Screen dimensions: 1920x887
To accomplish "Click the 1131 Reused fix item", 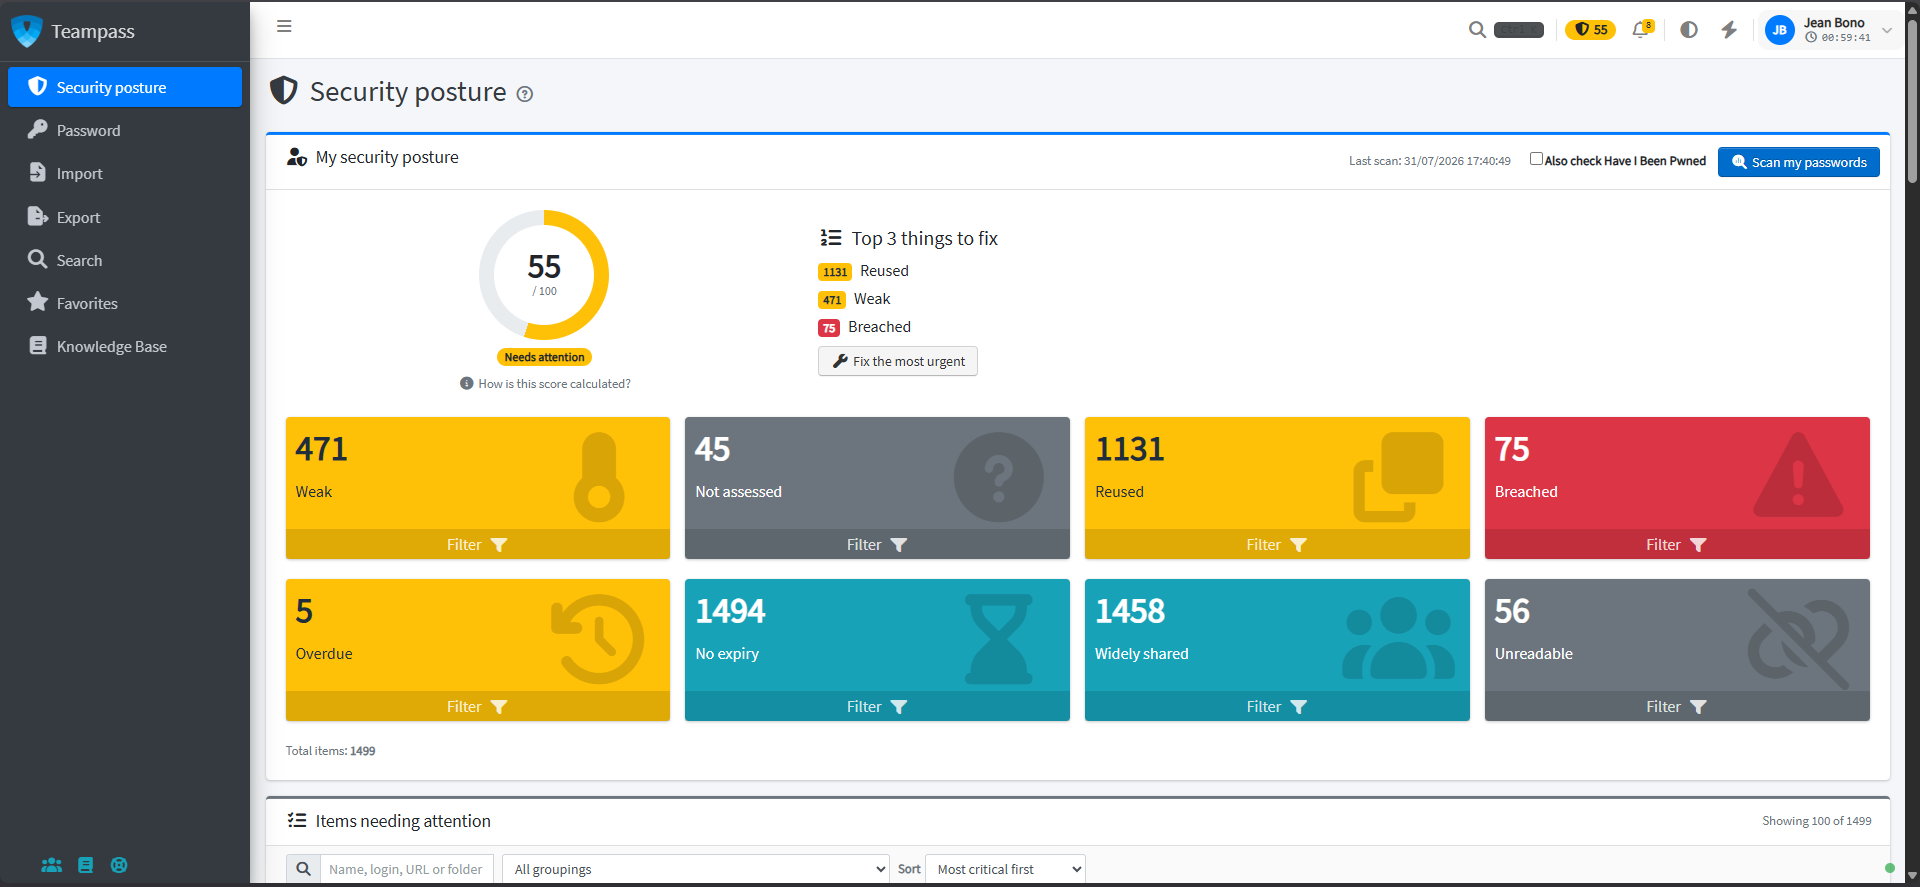I will tap(864, 271).
